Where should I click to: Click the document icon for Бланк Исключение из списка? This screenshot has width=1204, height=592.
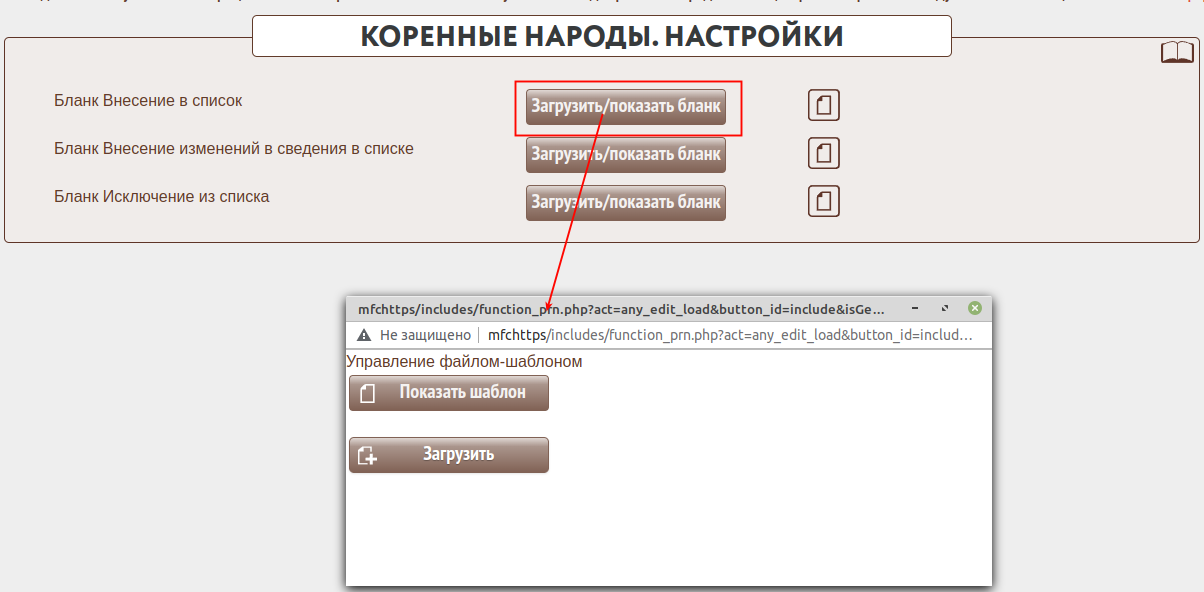click(x=823, y=201)
